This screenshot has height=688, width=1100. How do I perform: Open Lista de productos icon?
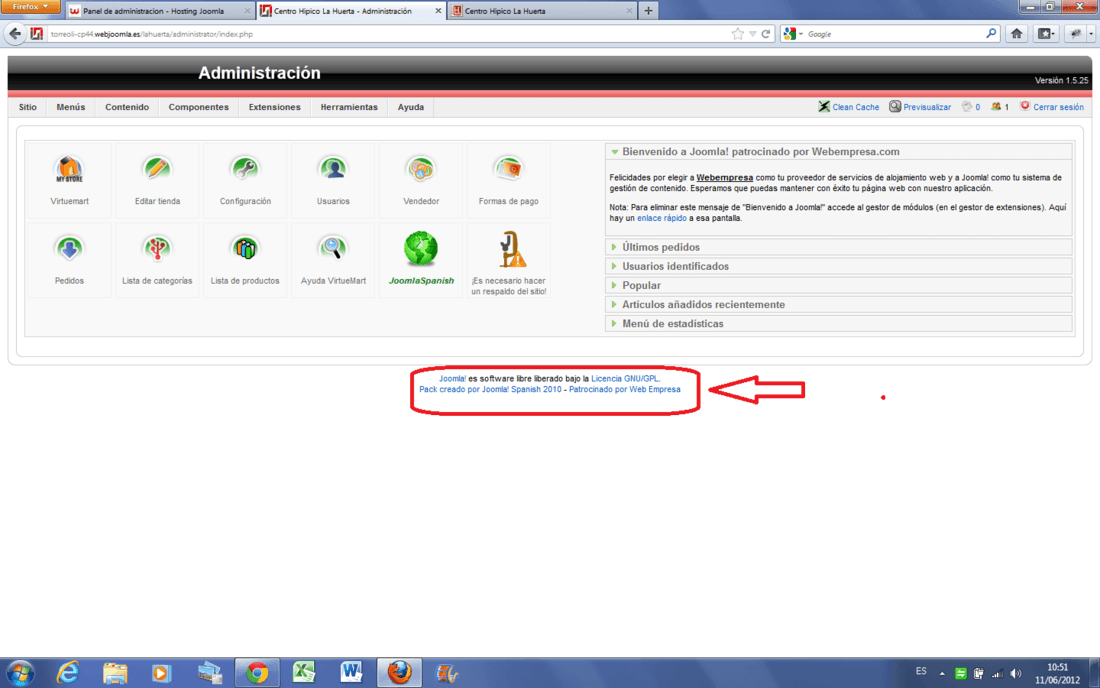point(245,248)
